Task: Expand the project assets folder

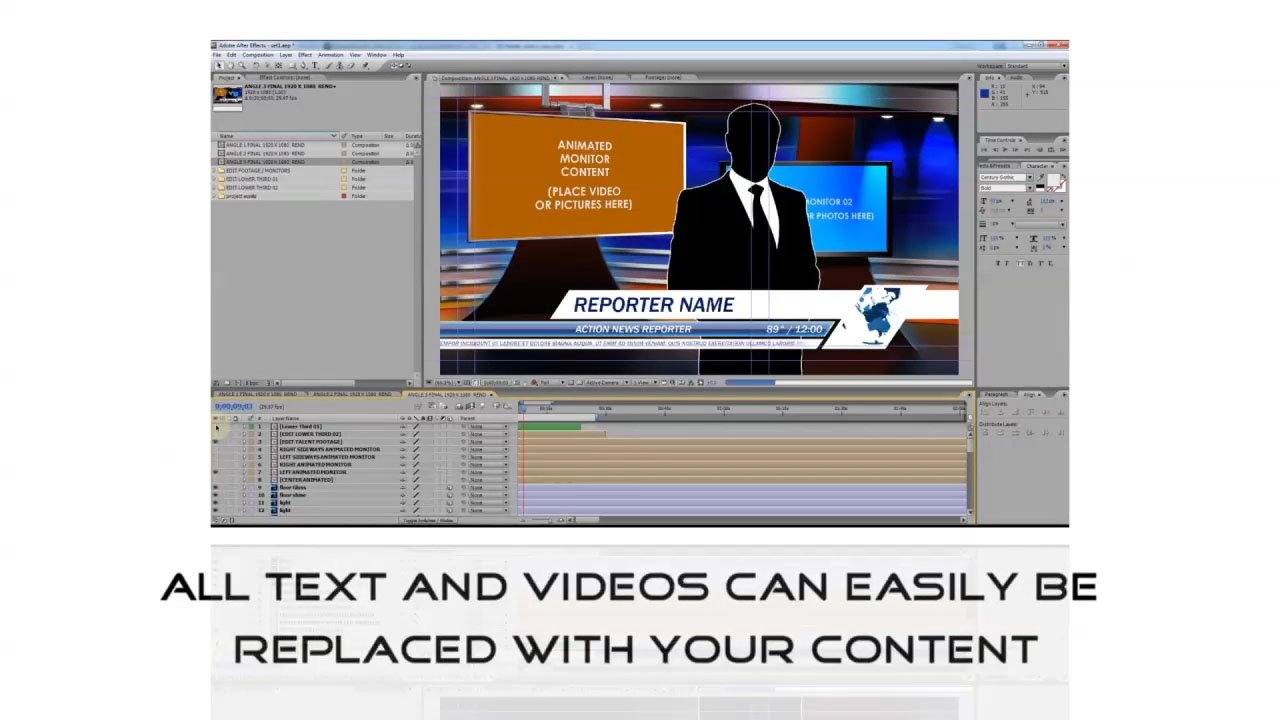Action: pyautogui.click(x=214, y=196)
